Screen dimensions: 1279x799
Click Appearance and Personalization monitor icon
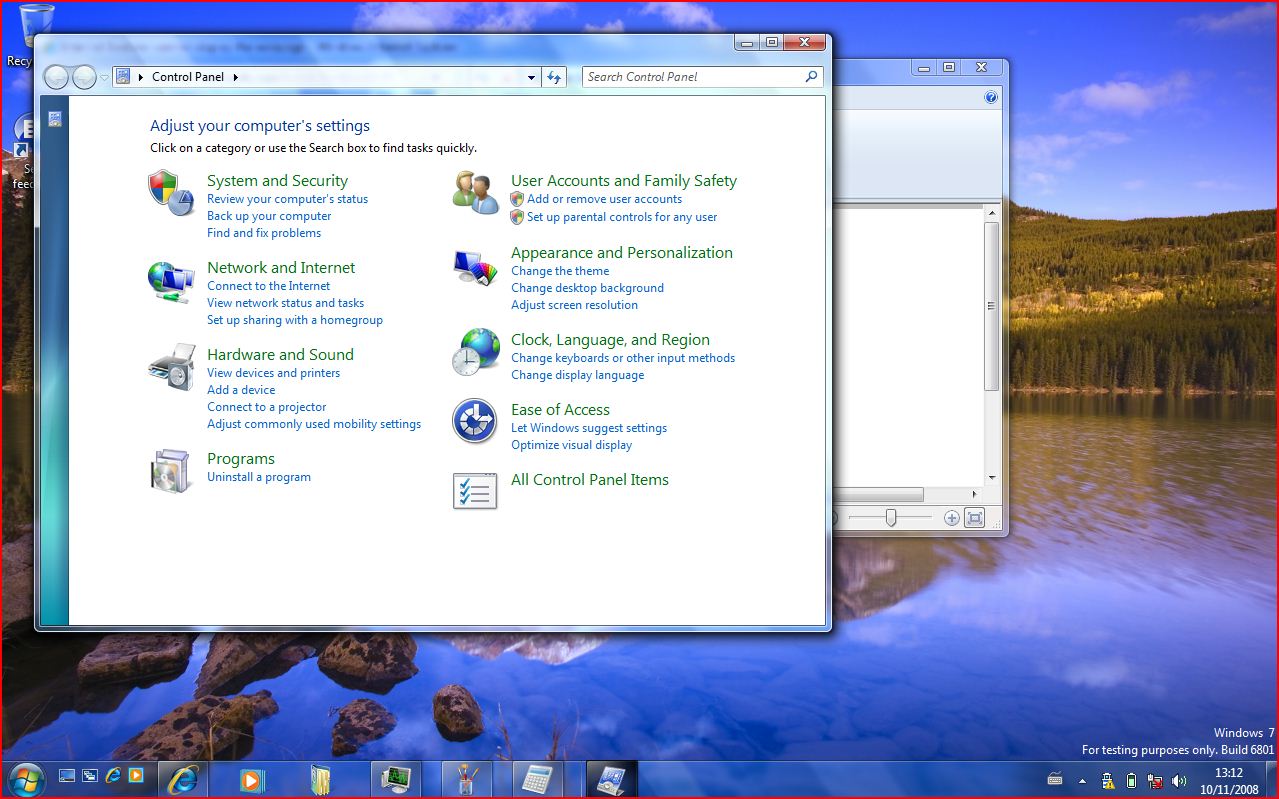tap(475, 268)
